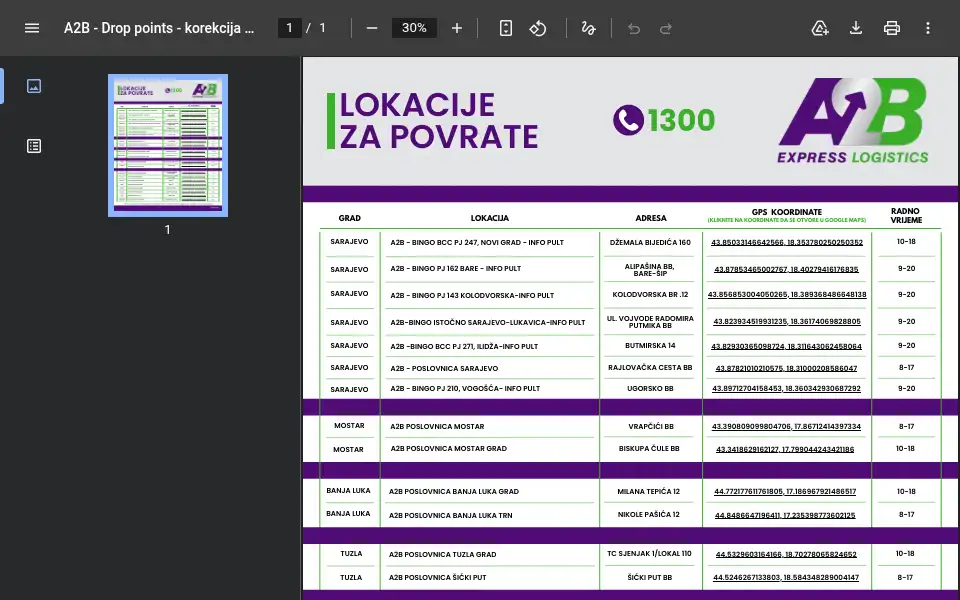The height and width of the screenshot is (600, 960).
Task: Select page 1 thumbnail
Action: click(x=168, y=146)
